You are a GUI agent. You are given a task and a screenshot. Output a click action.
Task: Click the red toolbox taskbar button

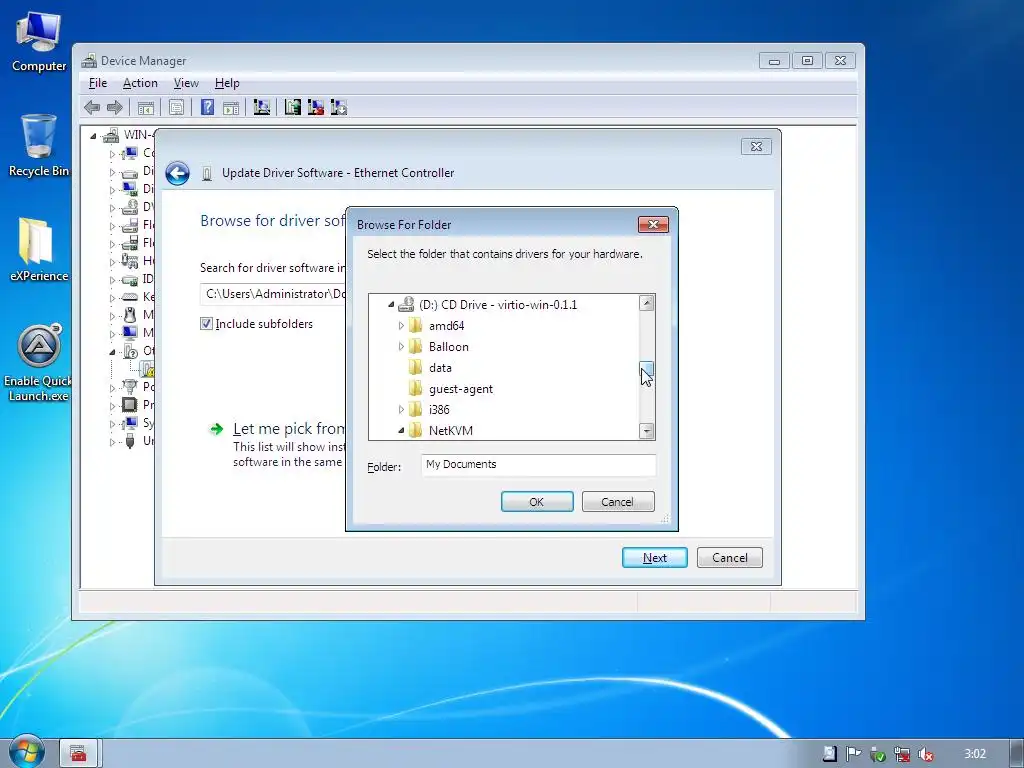(x=78, y=753)
